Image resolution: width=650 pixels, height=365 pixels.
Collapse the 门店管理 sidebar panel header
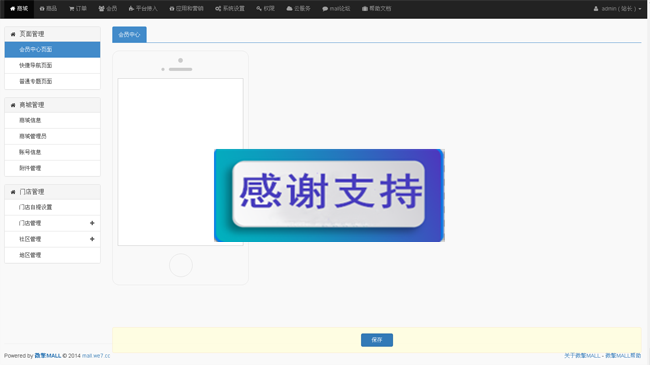(52, 192)
